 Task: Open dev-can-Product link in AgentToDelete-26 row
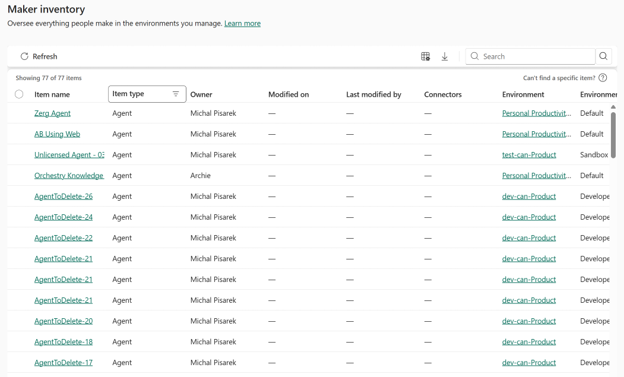[529, 196]
